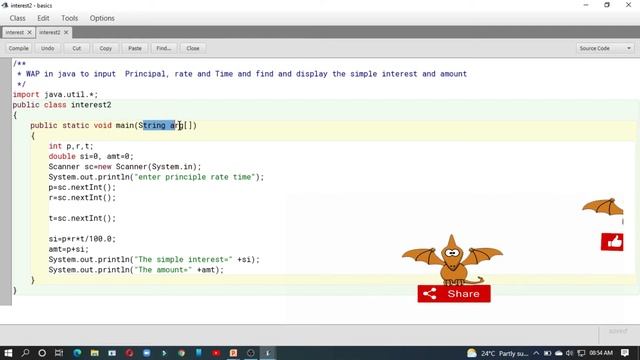Screen dimensions: 640x360
Task: Click the line 'int p,r,t;'
Action: pyautogui.click(x=71, y=146)
